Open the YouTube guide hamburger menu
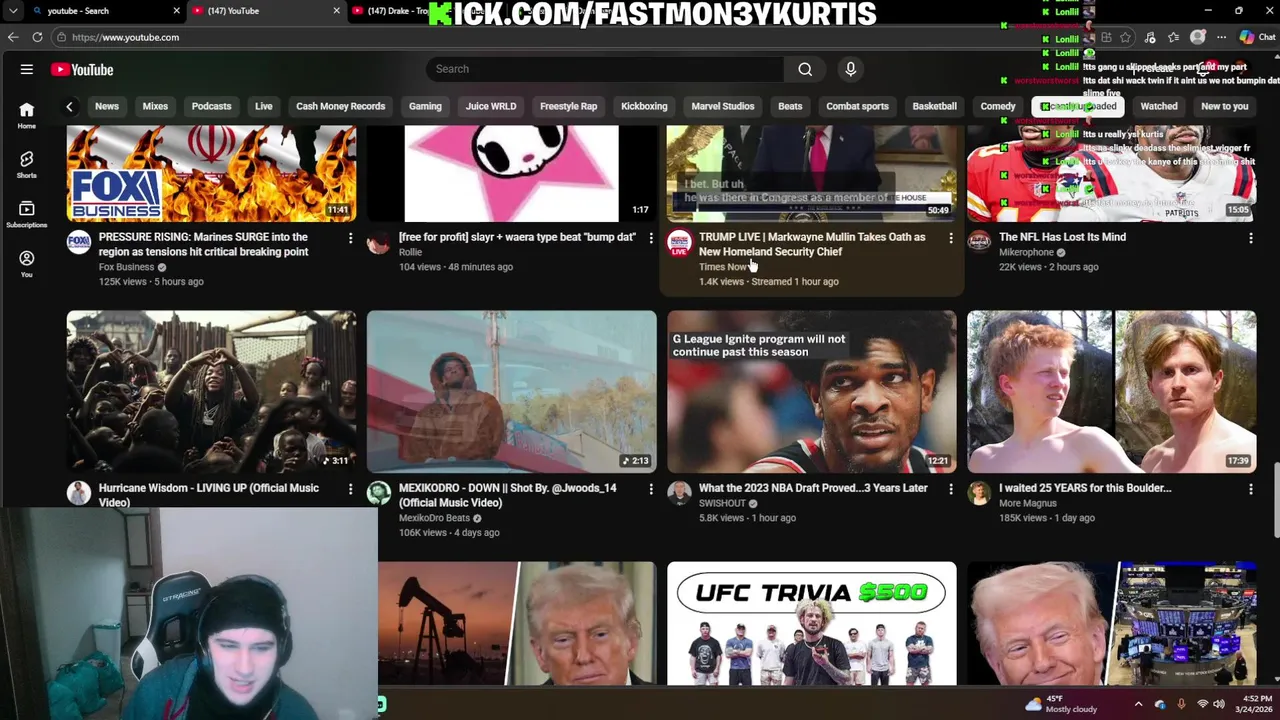This screenshot has width=1280, height=720. point(27,70)
